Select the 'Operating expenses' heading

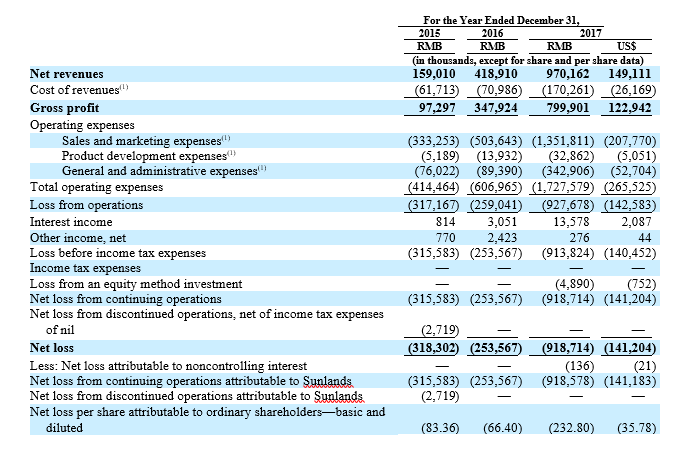[82, 125]
